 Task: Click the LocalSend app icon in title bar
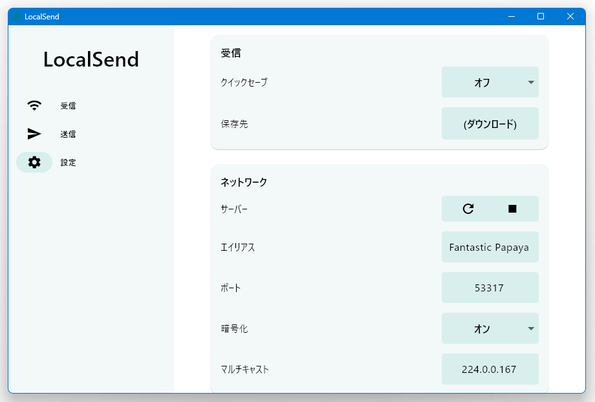click(16, 16)
